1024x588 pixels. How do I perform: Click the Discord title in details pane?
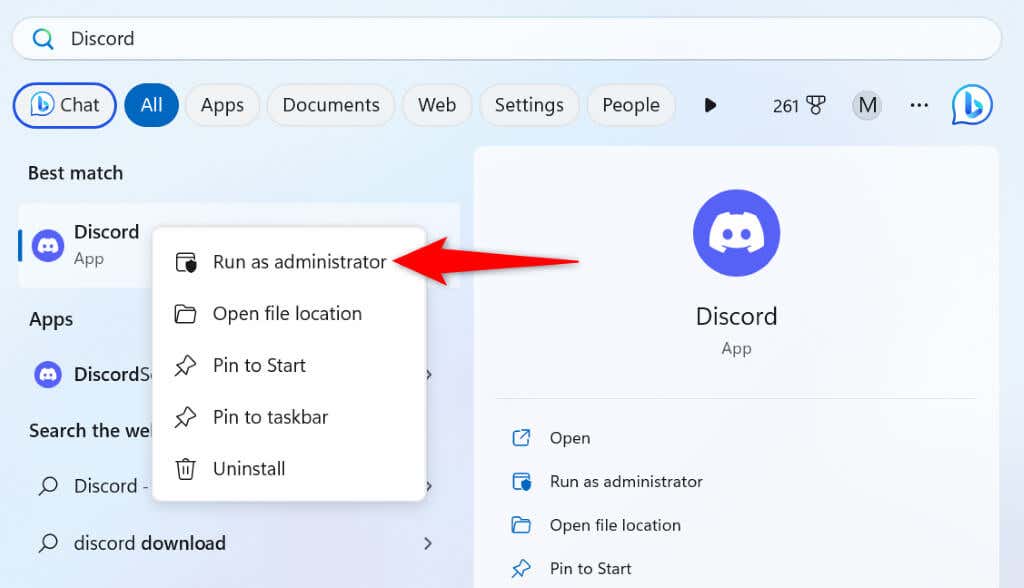(x=737, y=317)
